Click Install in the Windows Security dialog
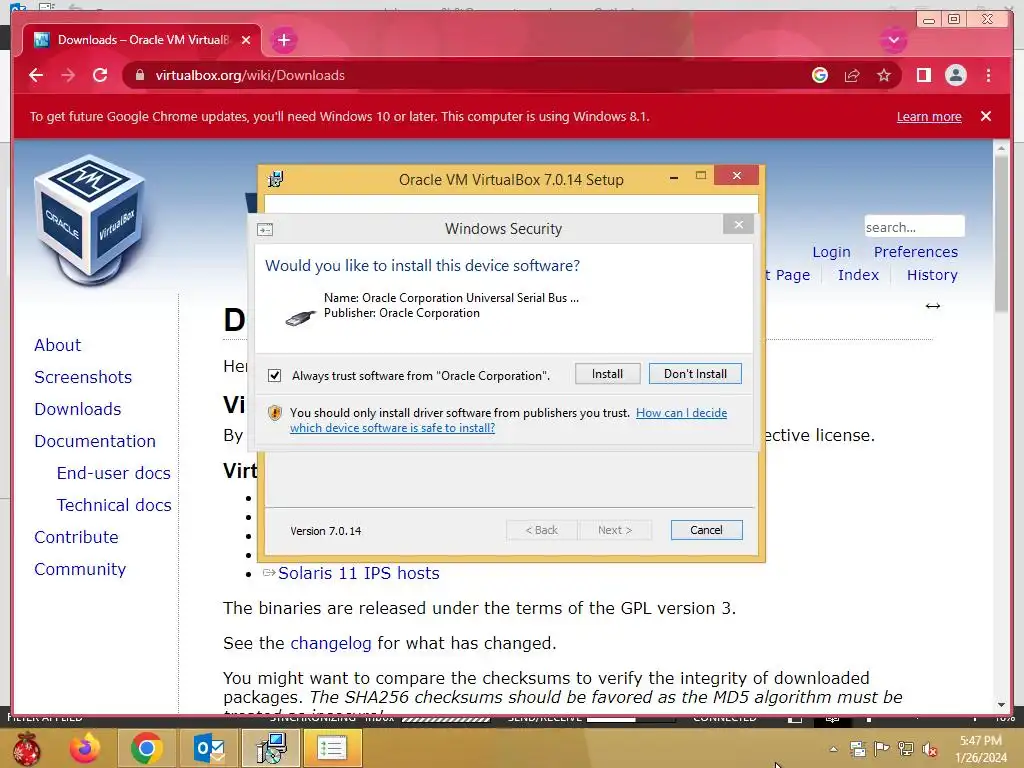1024x768 pixels. [x=607, y=374]
